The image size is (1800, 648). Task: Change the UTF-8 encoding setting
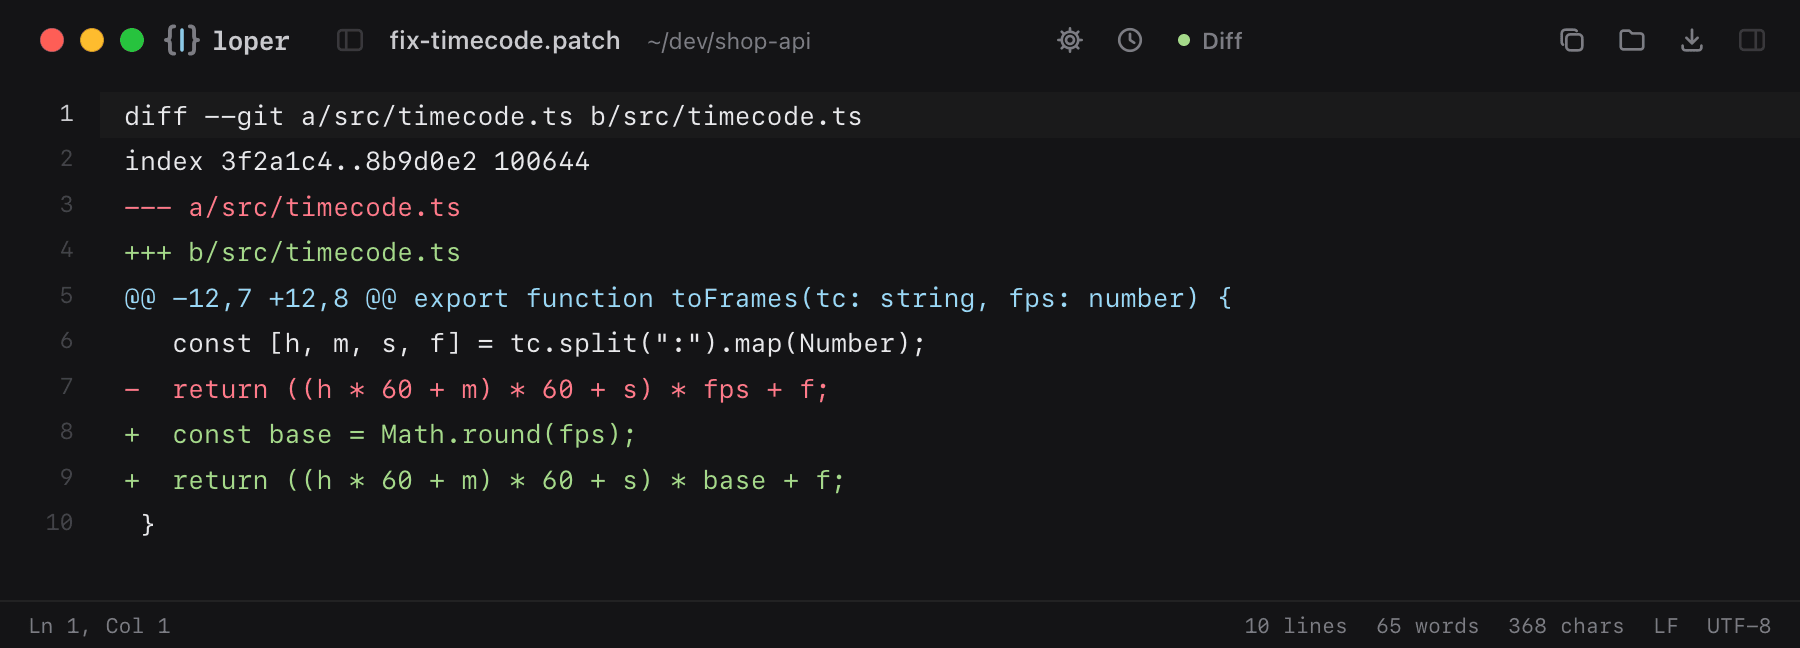(x=1739, y=626)
